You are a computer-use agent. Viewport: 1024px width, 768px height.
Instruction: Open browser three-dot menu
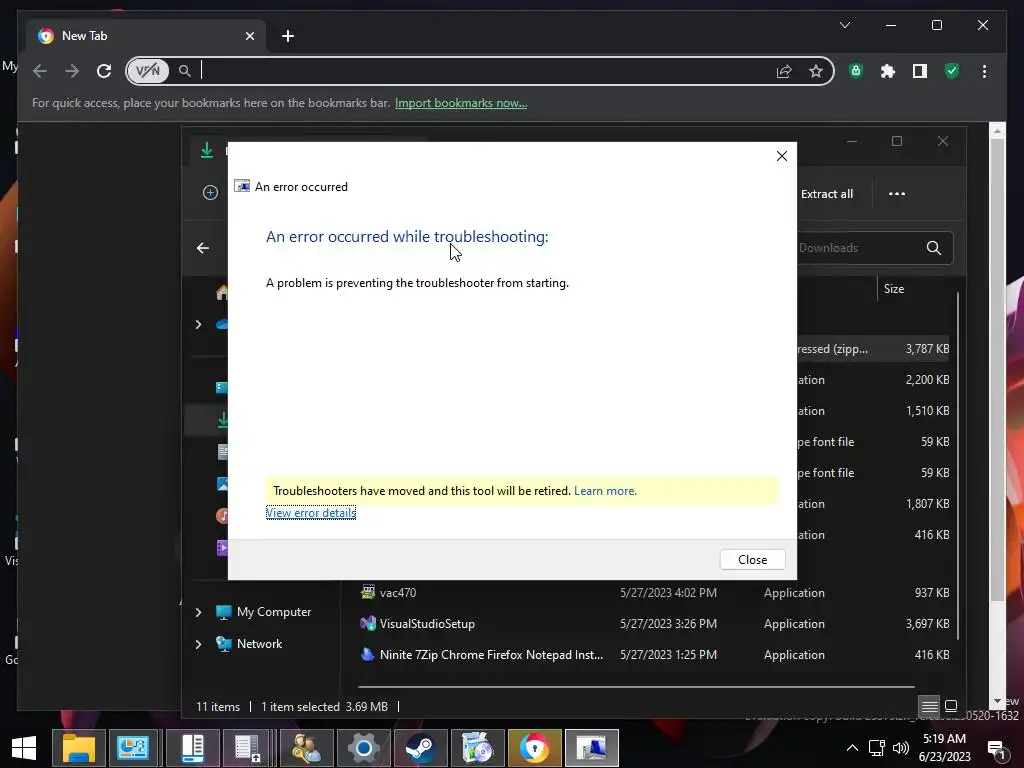[x=984, y=71]
